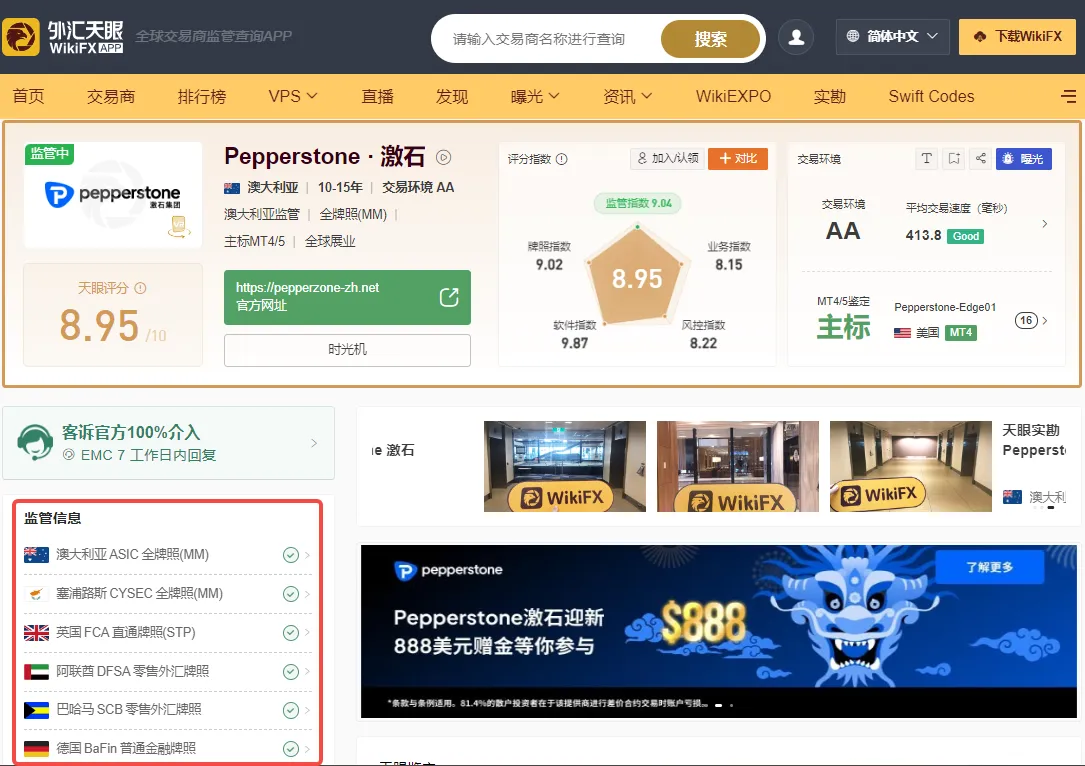Screen dimensions: 1085x766
Task: Open the user account profile icon
Action: click(796, 37)
